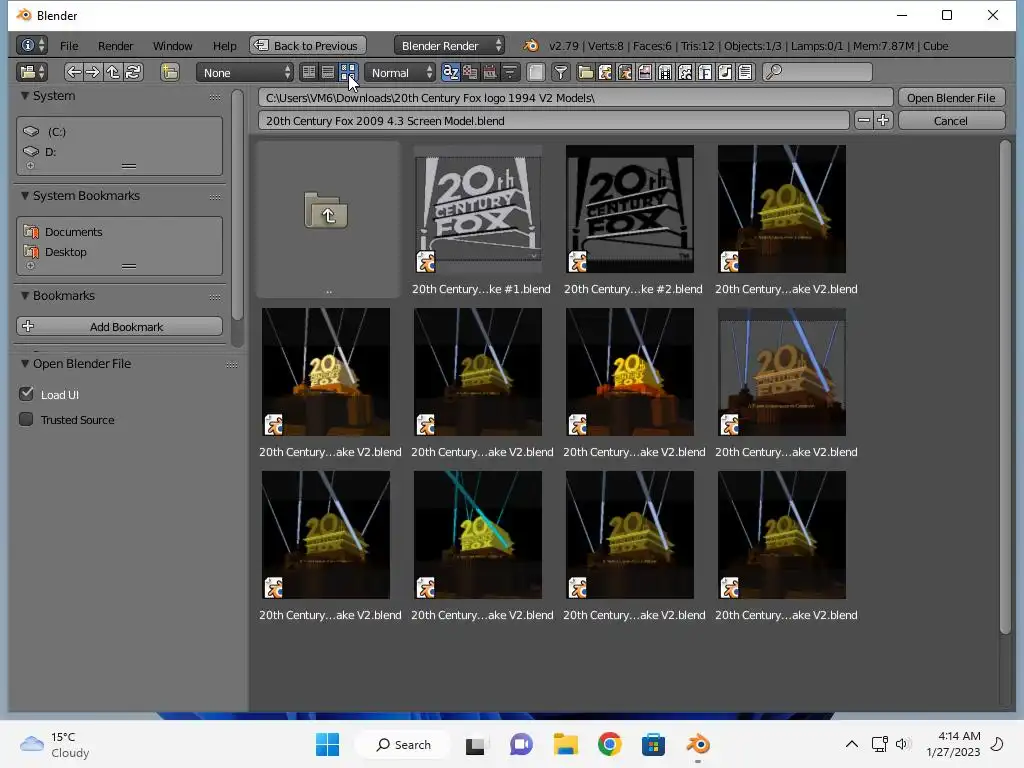1024x768 pixels.
Task: Toggle filter for script files
Action: point(685,72)
